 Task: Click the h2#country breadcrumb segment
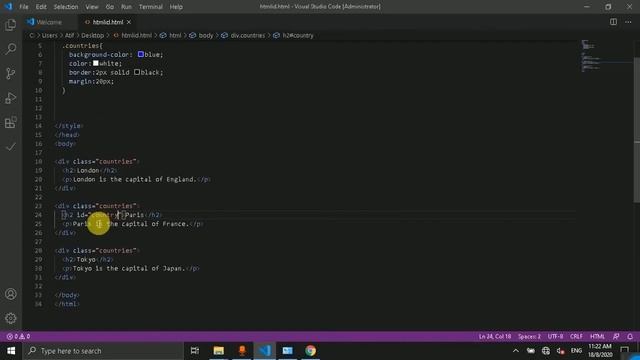tap(298, 36)
